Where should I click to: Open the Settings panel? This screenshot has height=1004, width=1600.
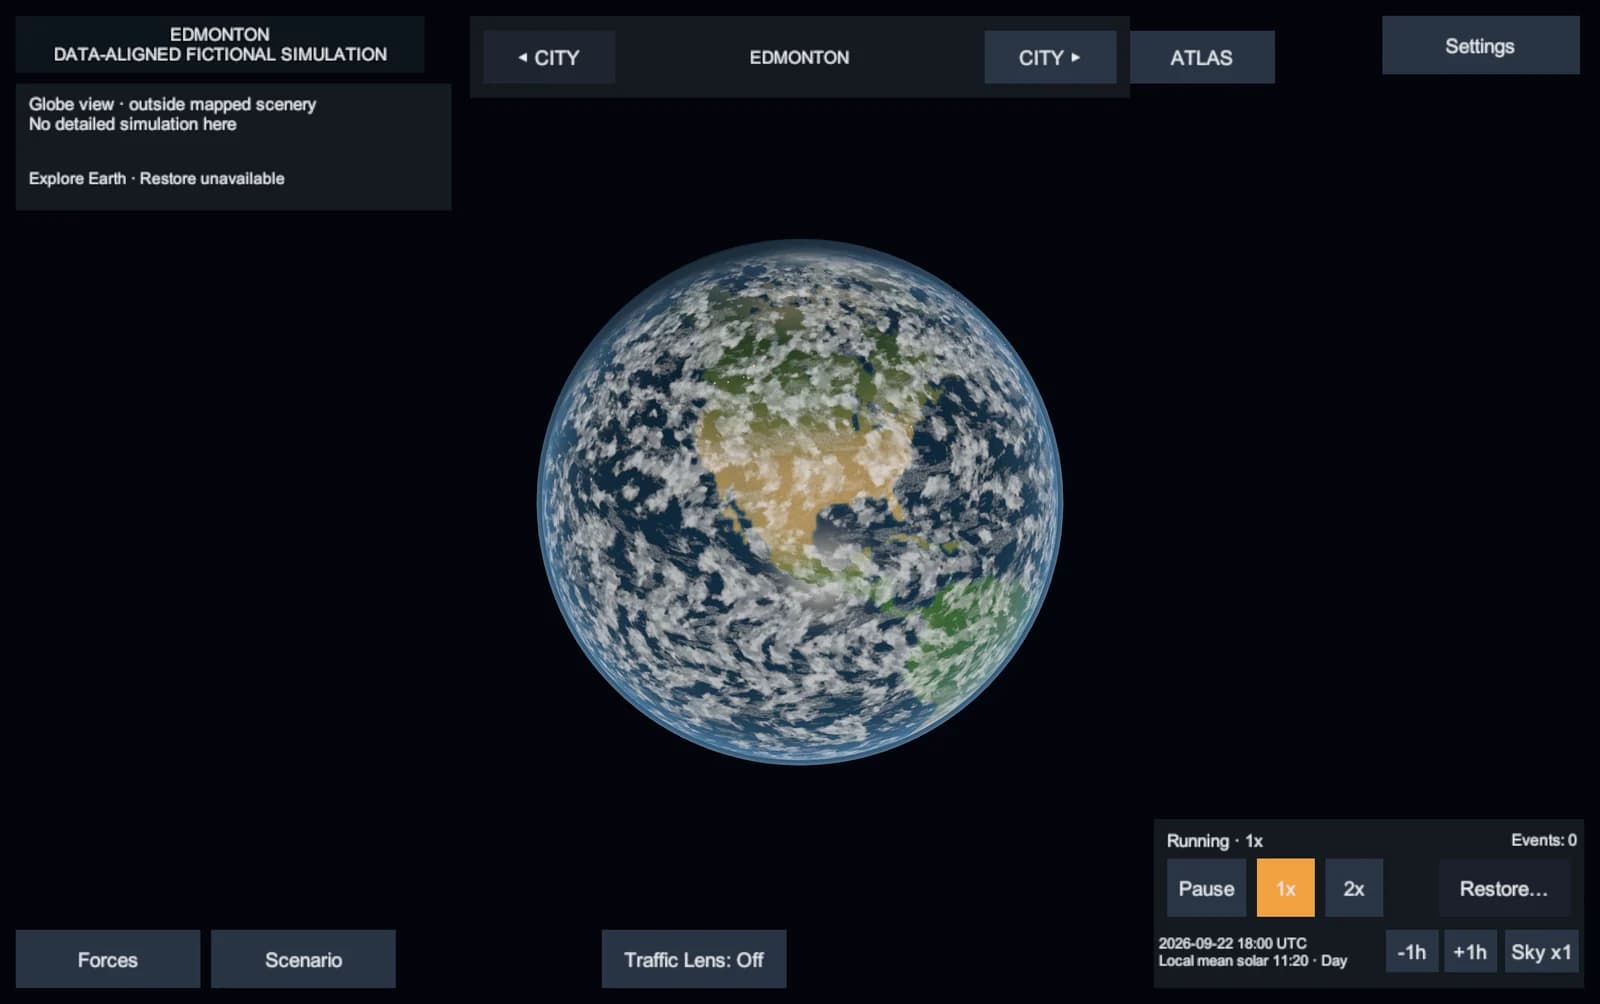pyautogui.click(x=1480, y=45)
